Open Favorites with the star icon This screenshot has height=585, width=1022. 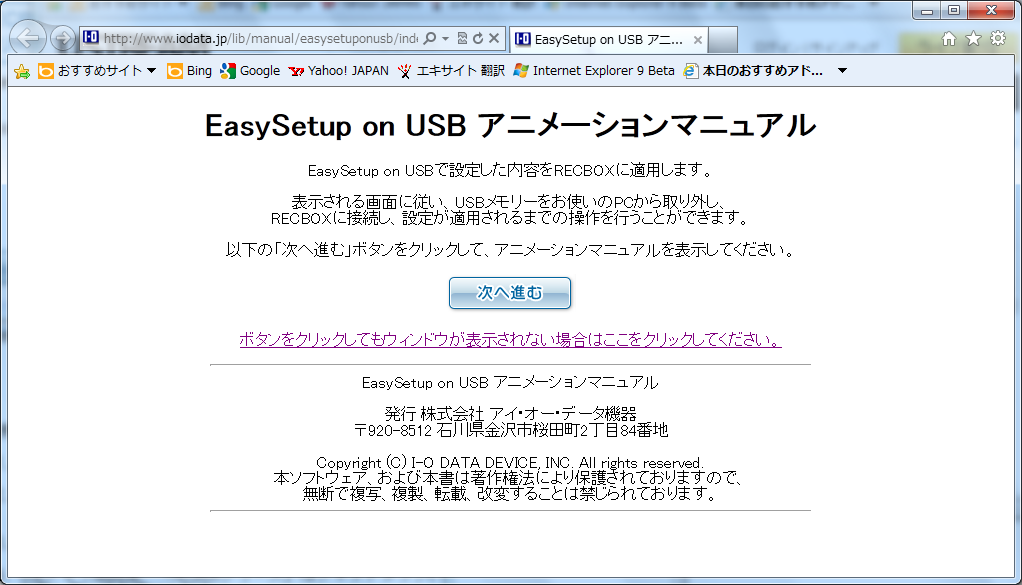coord(973,39)
